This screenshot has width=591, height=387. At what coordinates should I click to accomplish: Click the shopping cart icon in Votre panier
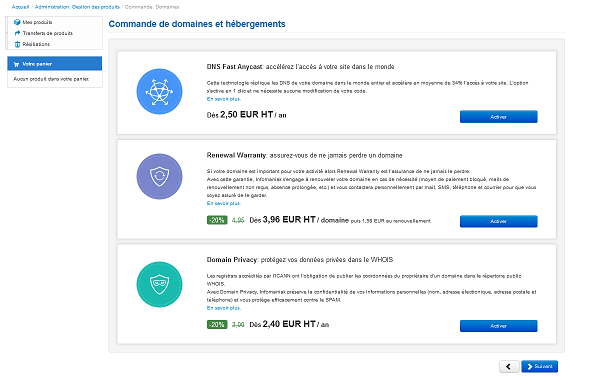(16, 64)
